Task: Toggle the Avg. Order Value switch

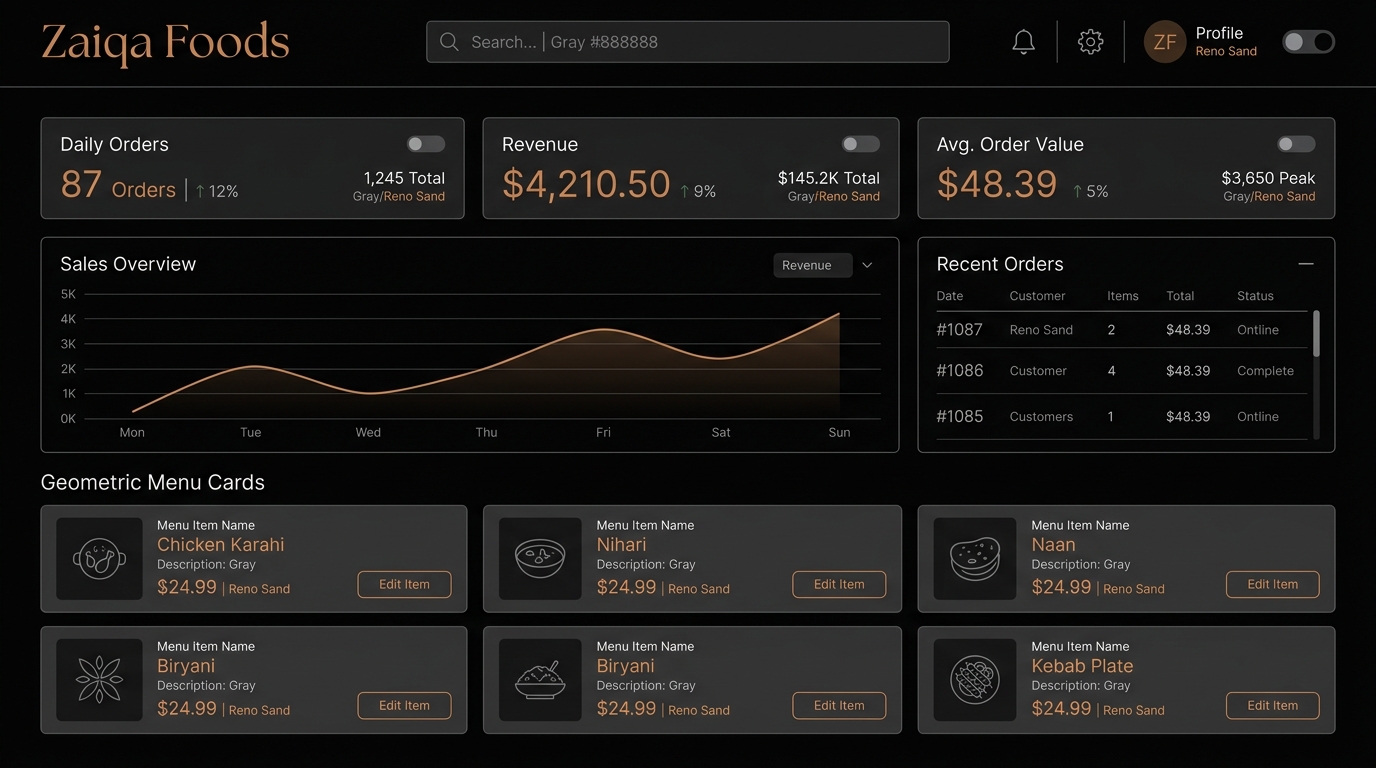Action: click(1296, 144)
